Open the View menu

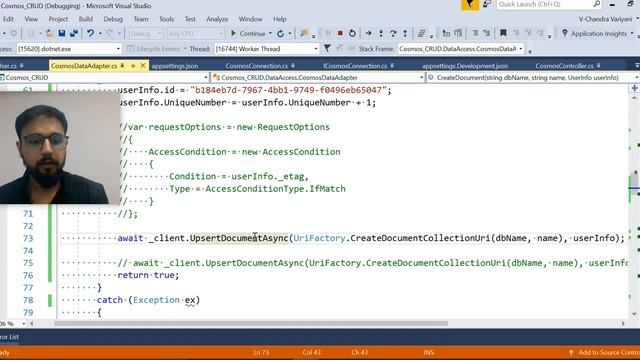(31, 19)
